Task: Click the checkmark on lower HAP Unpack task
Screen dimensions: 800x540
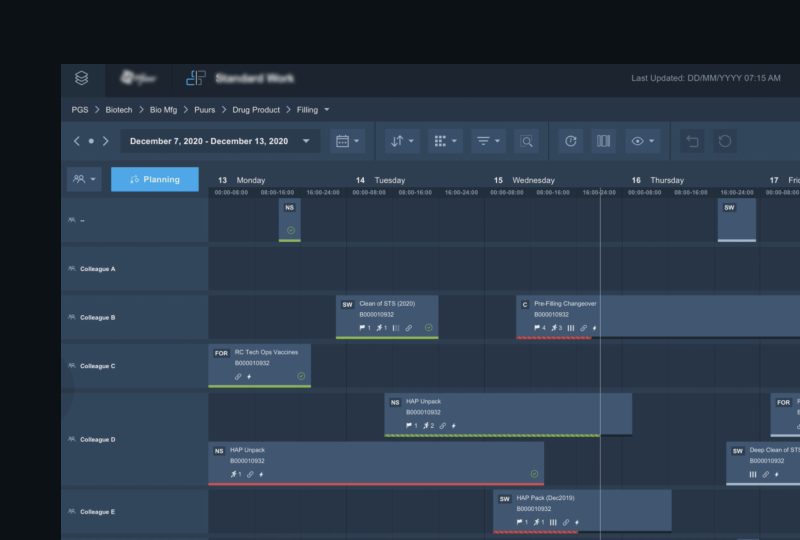Action: [534, 474]
